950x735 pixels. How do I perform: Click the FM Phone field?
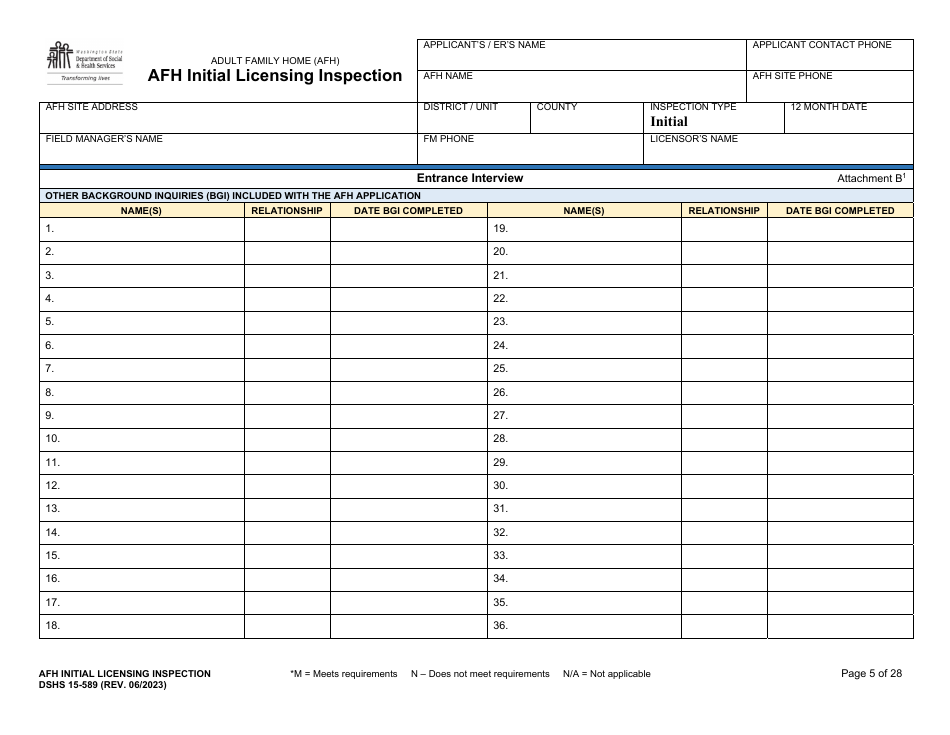(x=530, y=147)
